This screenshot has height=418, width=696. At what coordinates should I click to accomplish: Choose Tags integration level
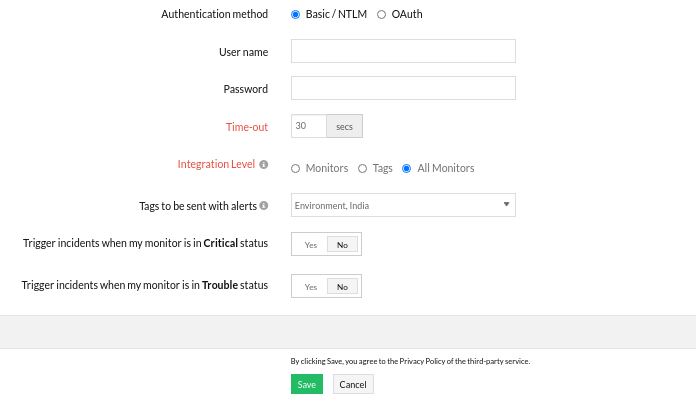point(362,169)
